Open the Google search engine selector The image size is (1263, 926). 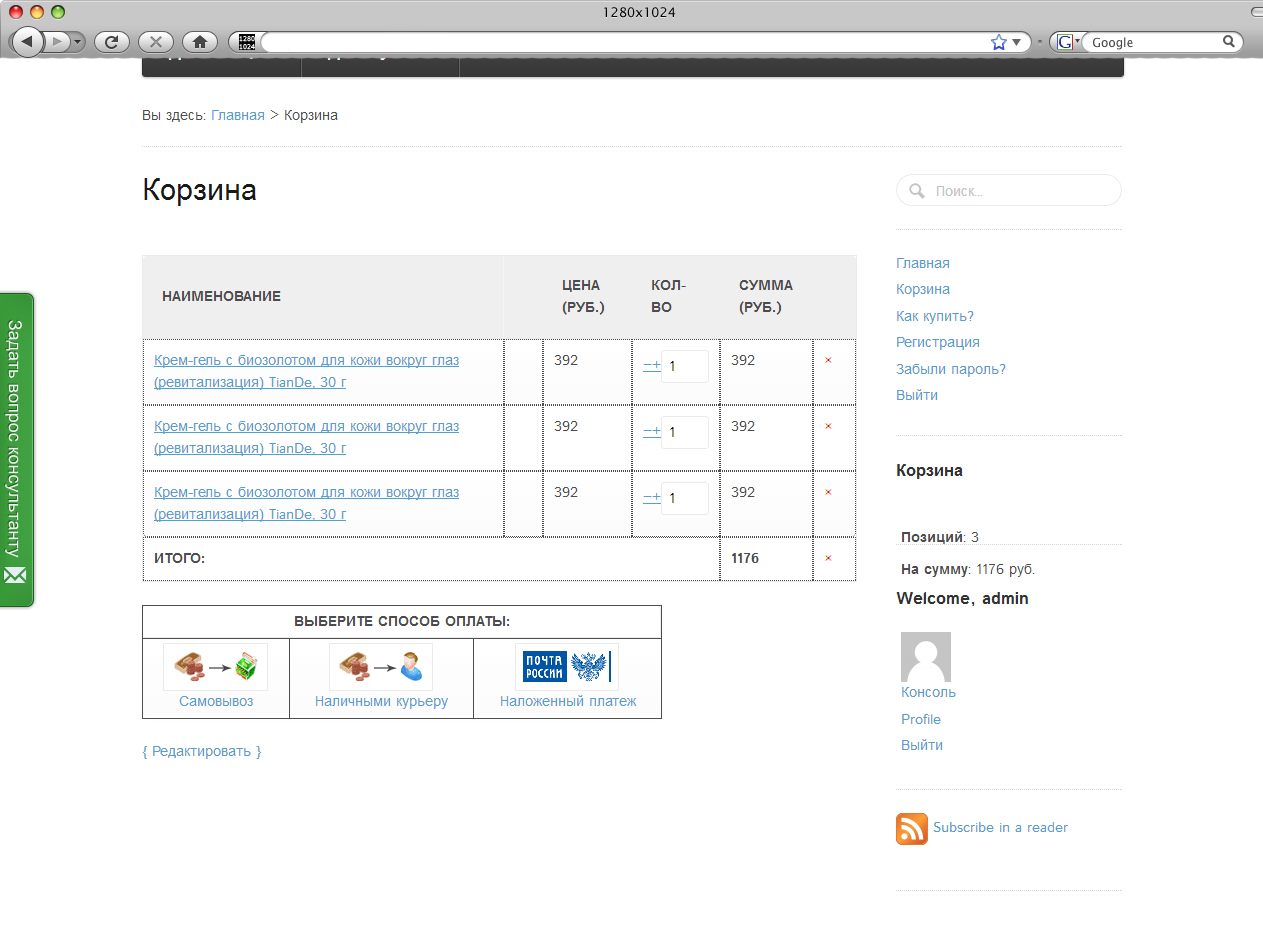[1068, 42]
